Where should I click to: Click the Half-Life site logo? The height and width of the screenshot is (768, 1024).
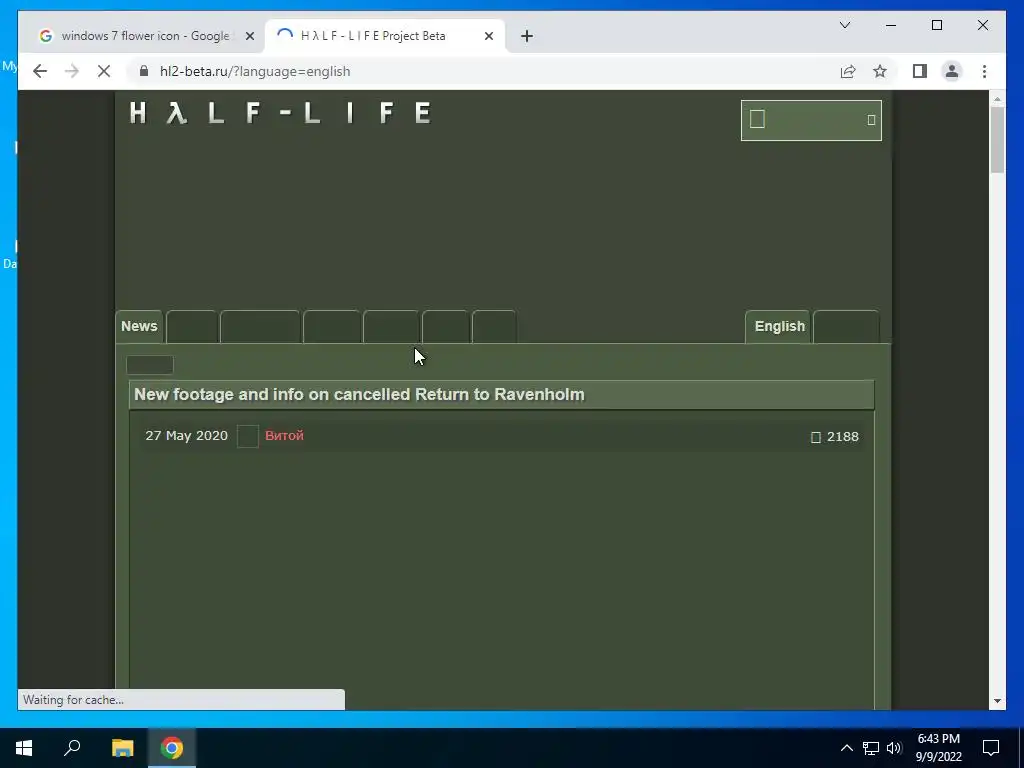tap(281, 112)
